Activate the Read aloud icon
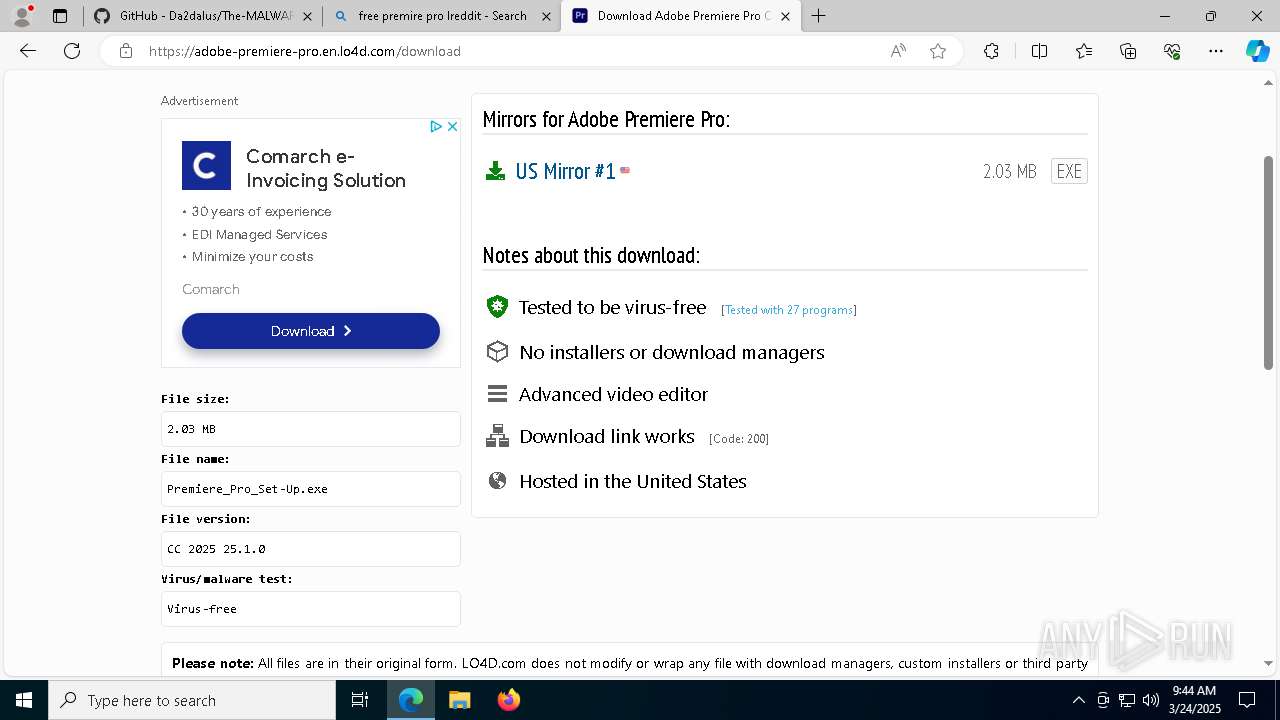Viewport: 1280px width, 720px height. tap(898, 51)
